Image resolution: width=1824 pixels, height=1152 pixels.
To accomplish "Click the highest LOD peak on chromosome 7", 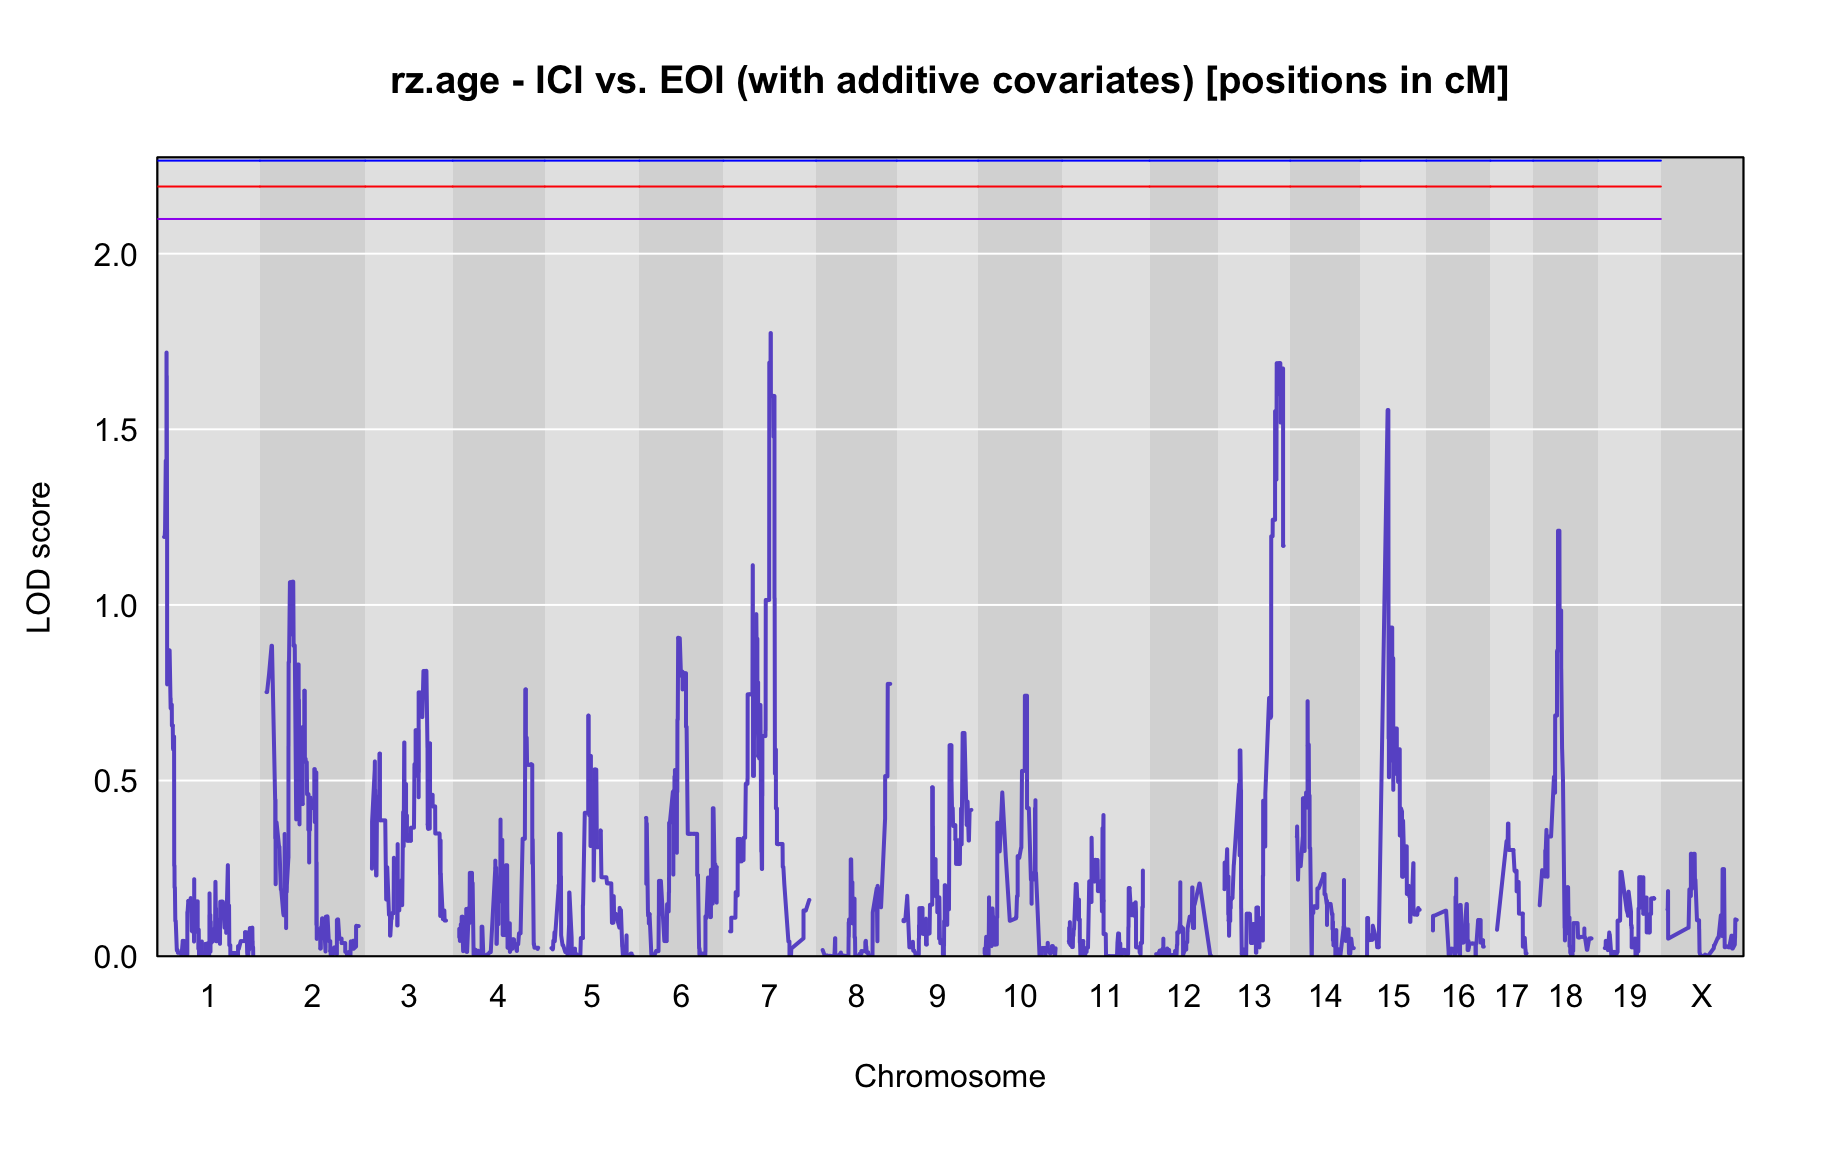I will [x=770, y=334].
